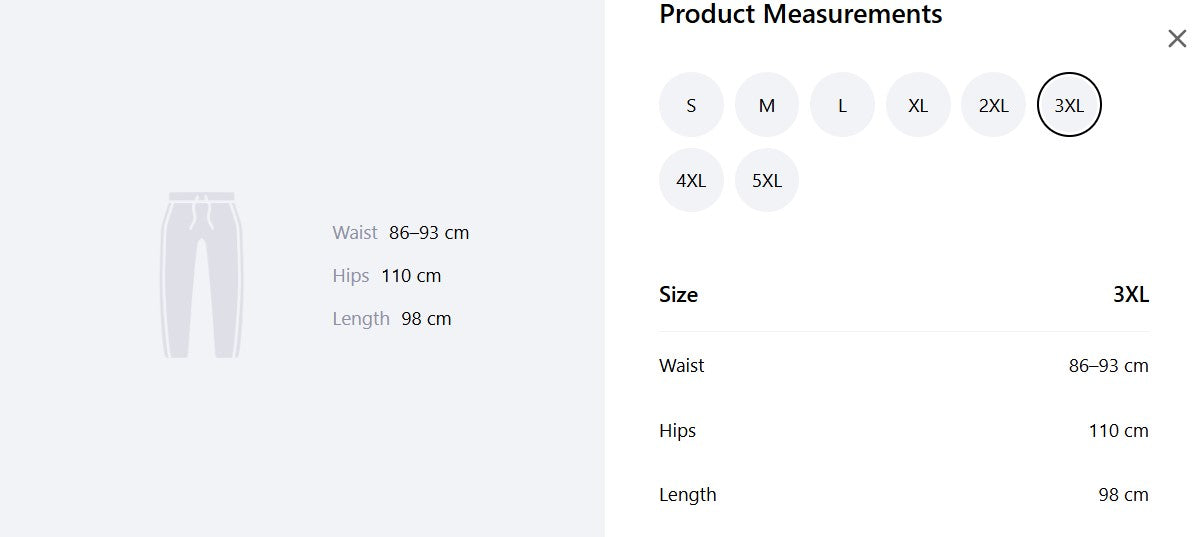
Task: Click the 86–93 cm waist value in the table
Action: [1109, 366]
